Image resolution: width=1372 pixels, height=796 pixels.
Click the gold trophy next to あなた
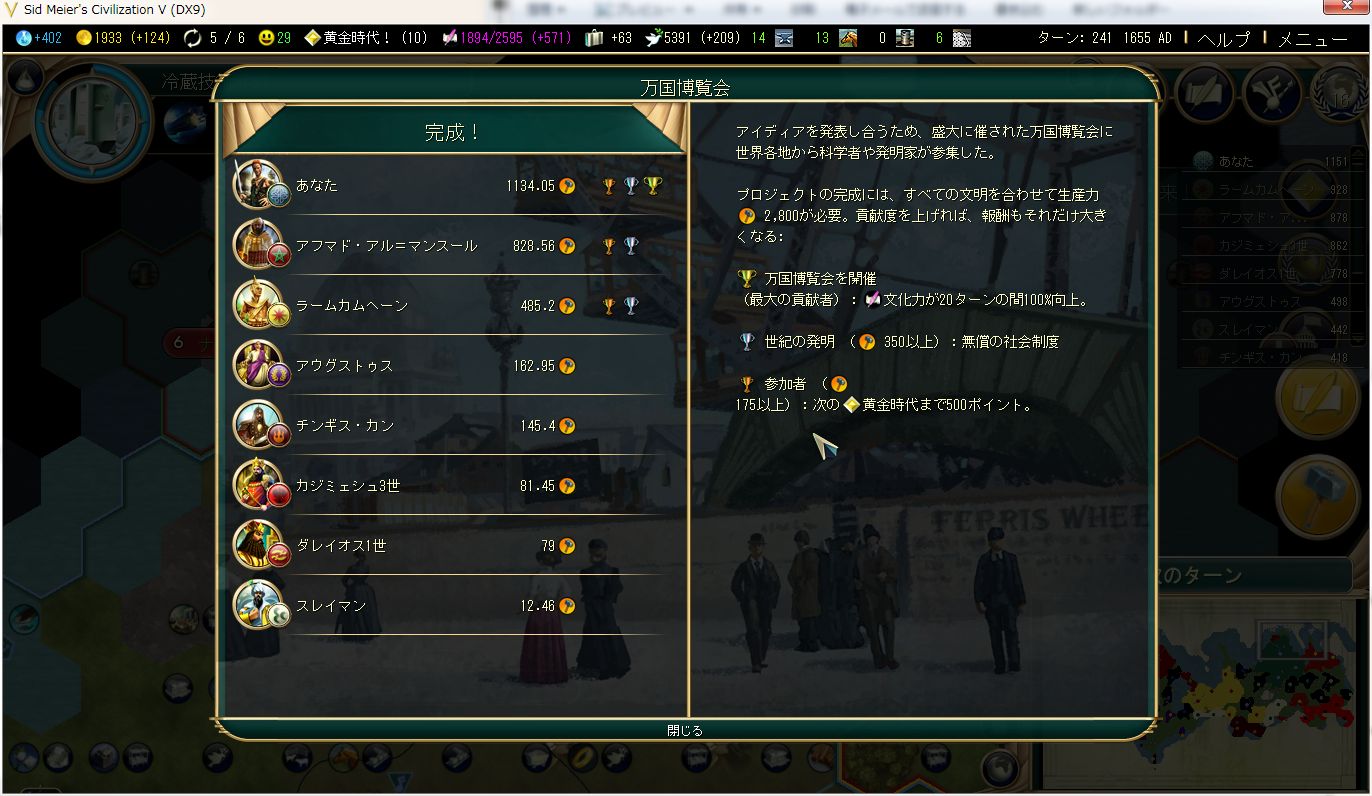pyautogui.click(x=653, y=185)
